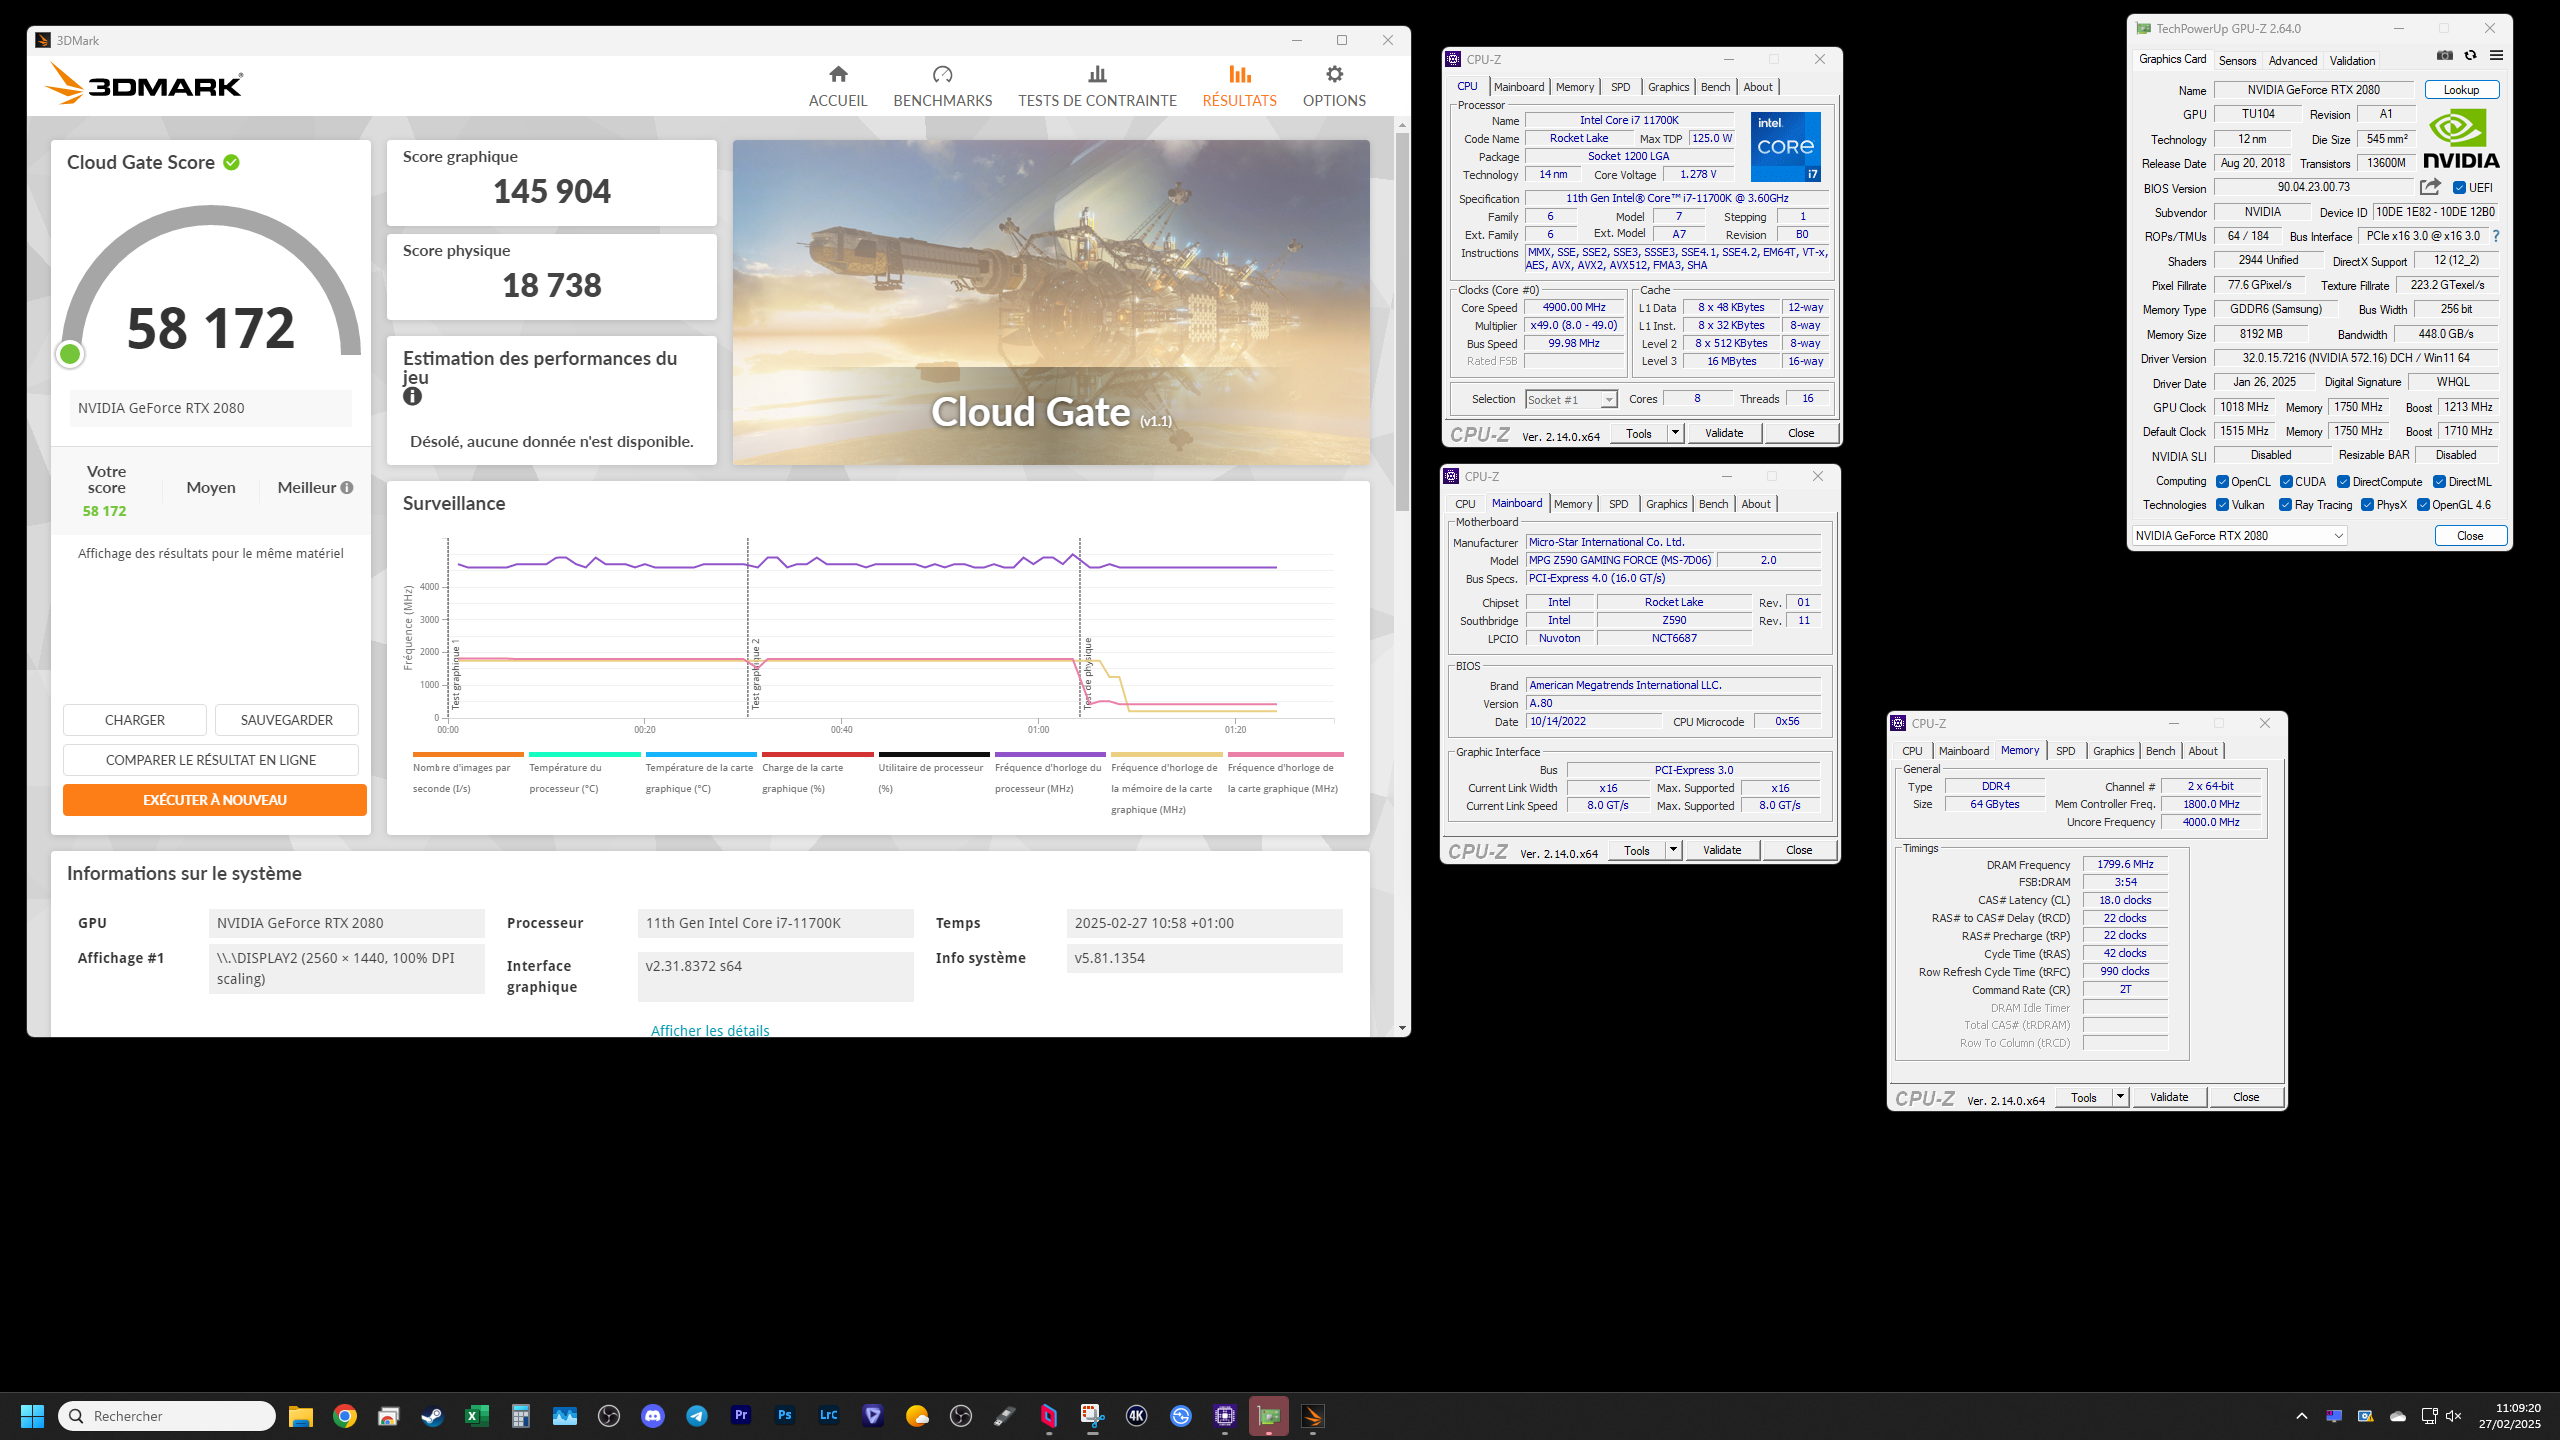Screen dimensions: 2560x1440
Task: Open the Socket #1 selection dropdown
Action: [1571, 399]
